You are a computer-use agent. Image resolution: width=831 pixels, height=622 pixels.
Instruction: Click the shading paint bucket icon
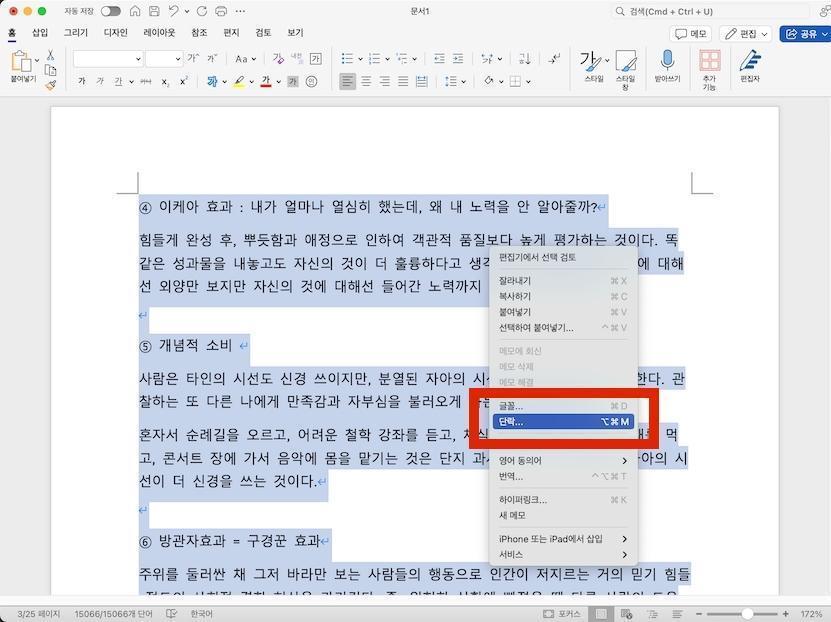[489, 81]
